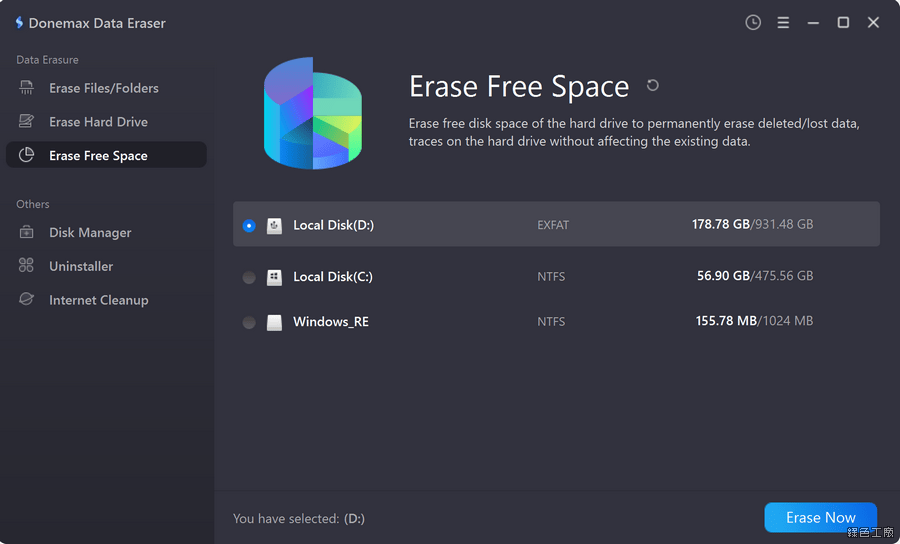Screen dimensions: 900x544
Task: Click the Erase Now button
Action: tap(820, 517)
